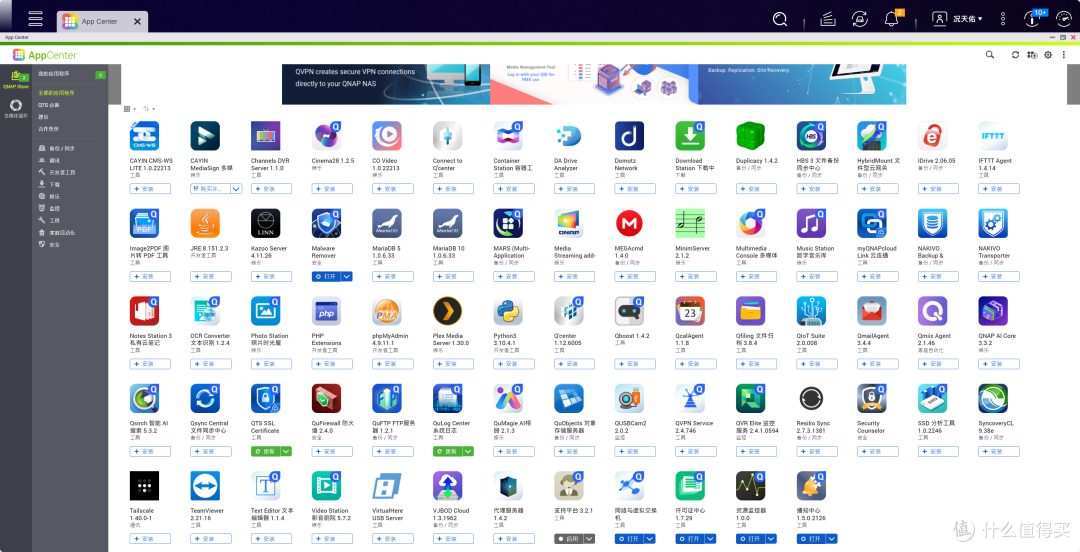The height and width of the screenshot is (552, 1080).
Task: Open the notification bell with badge 2
Action: tap(893, 19)
